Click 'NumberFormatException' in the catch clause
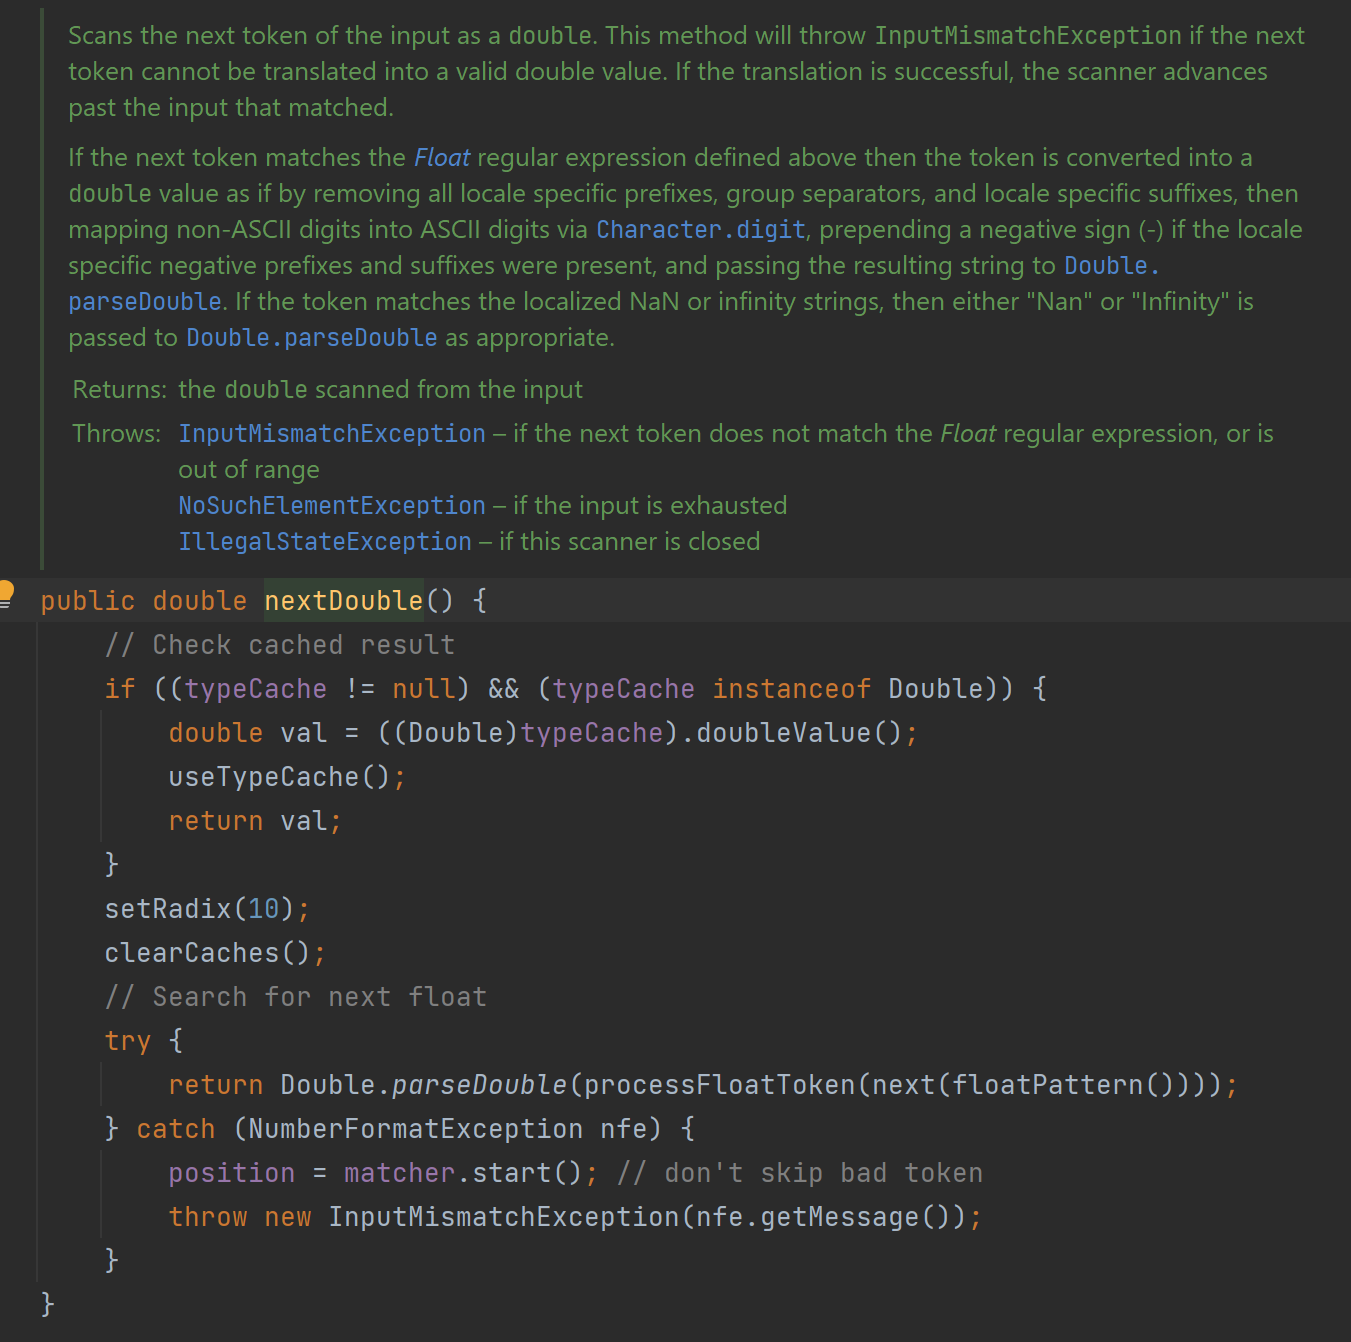Viewport: 1351px width, 1342px height. click(415, 1129)
